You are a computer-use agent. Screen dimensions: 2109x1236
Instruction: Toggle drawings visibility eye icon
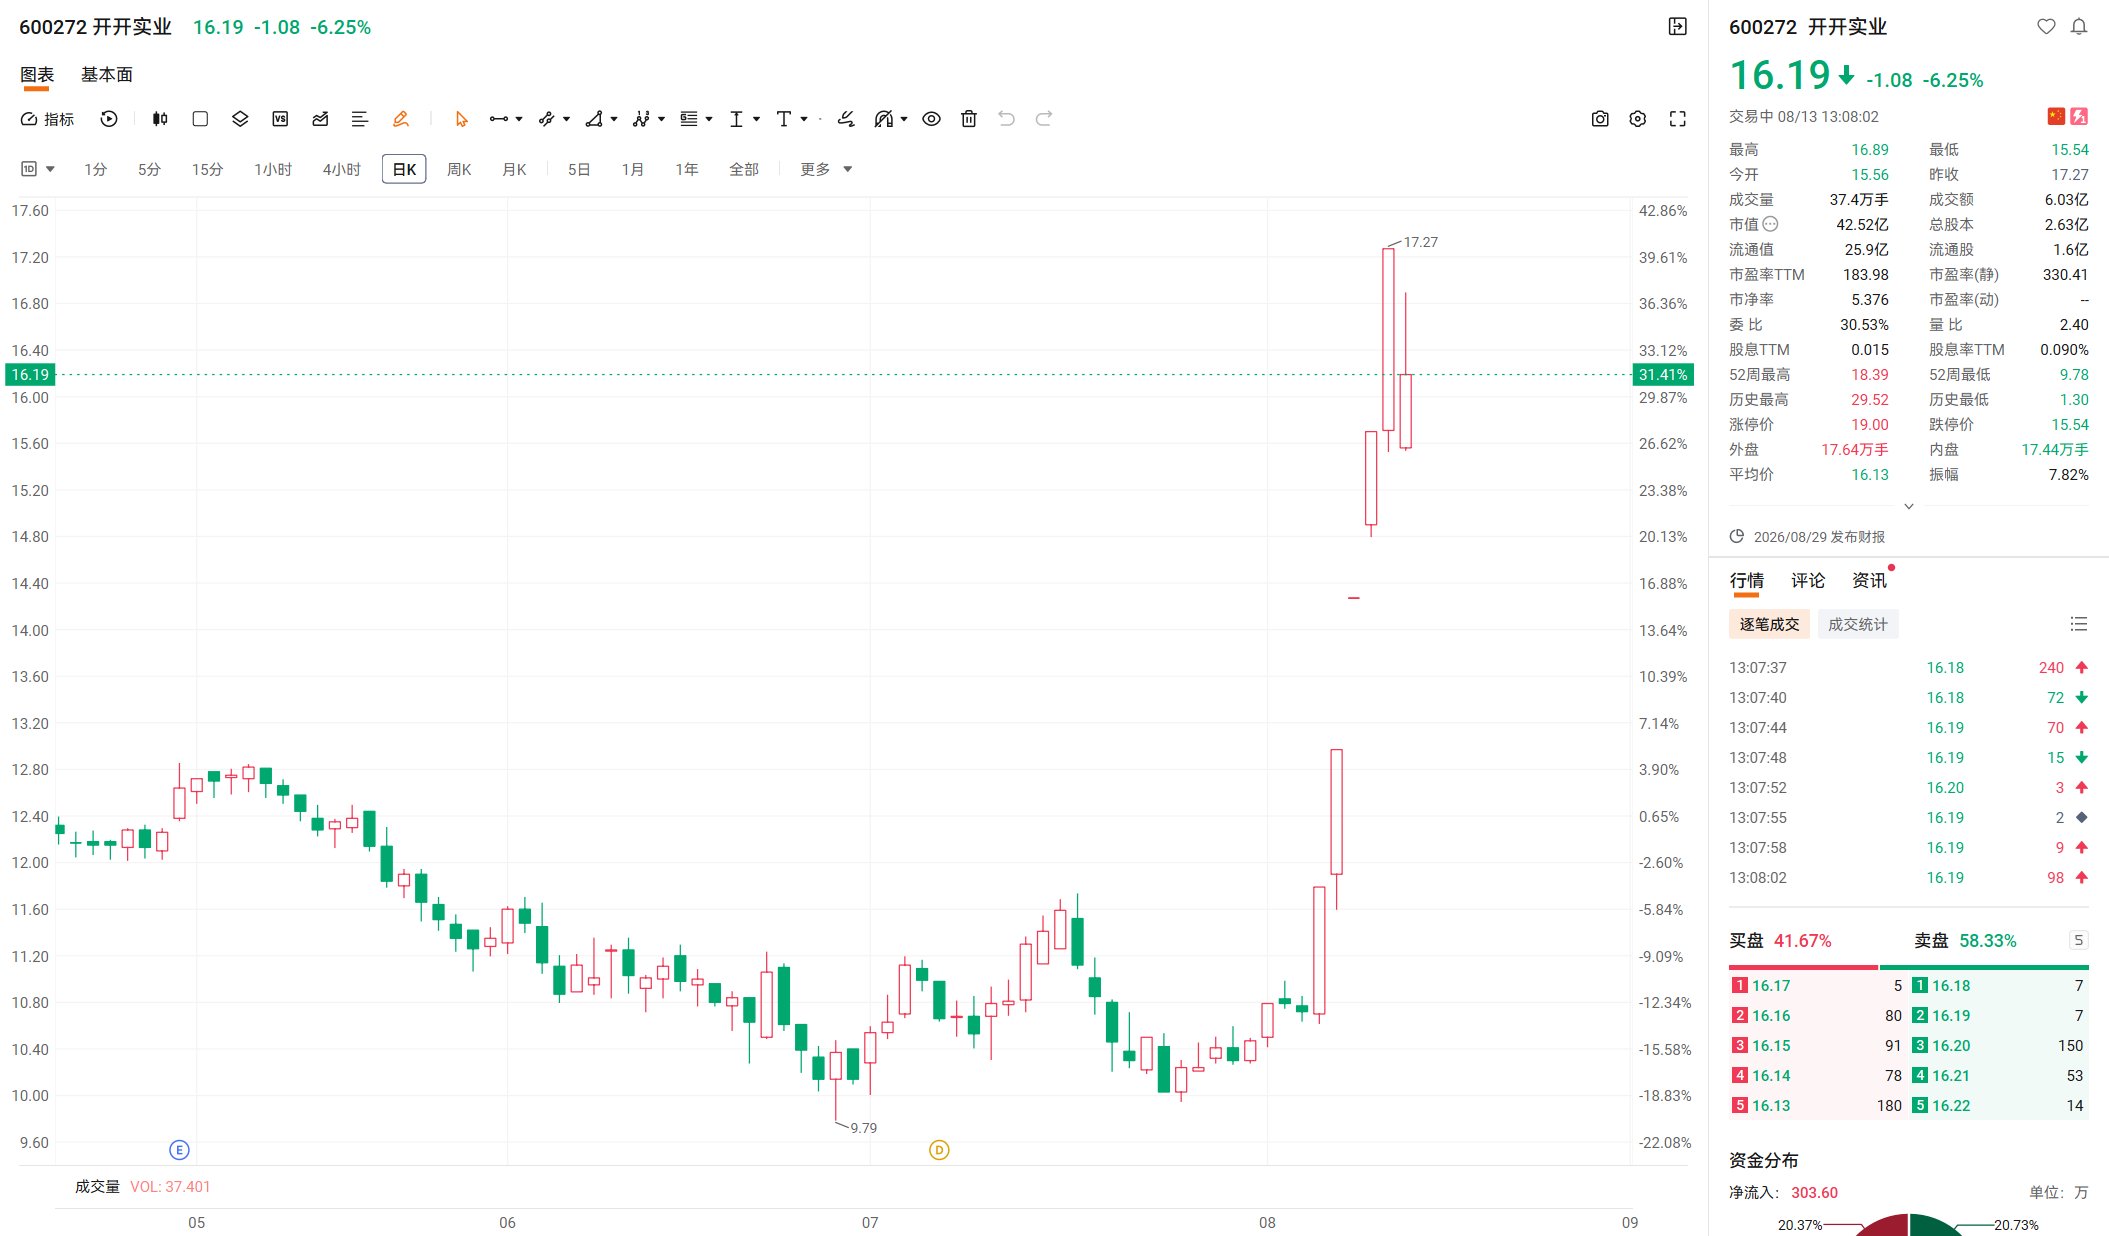931,119
